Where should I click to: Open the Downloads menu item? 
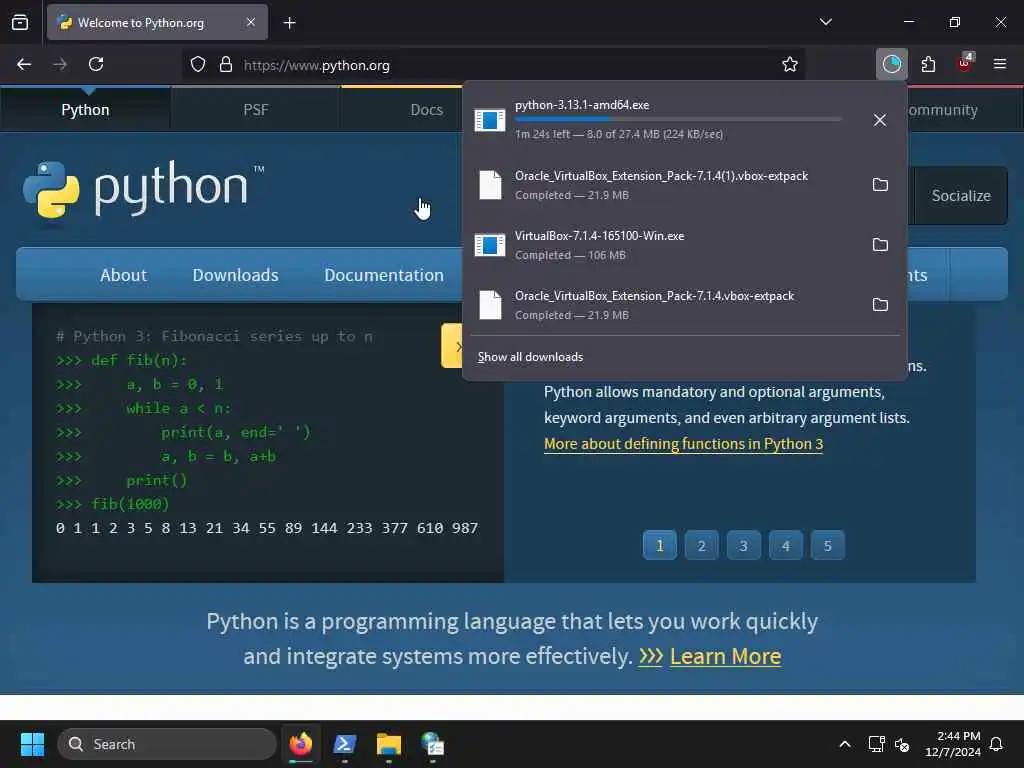(x=235, y=275)
